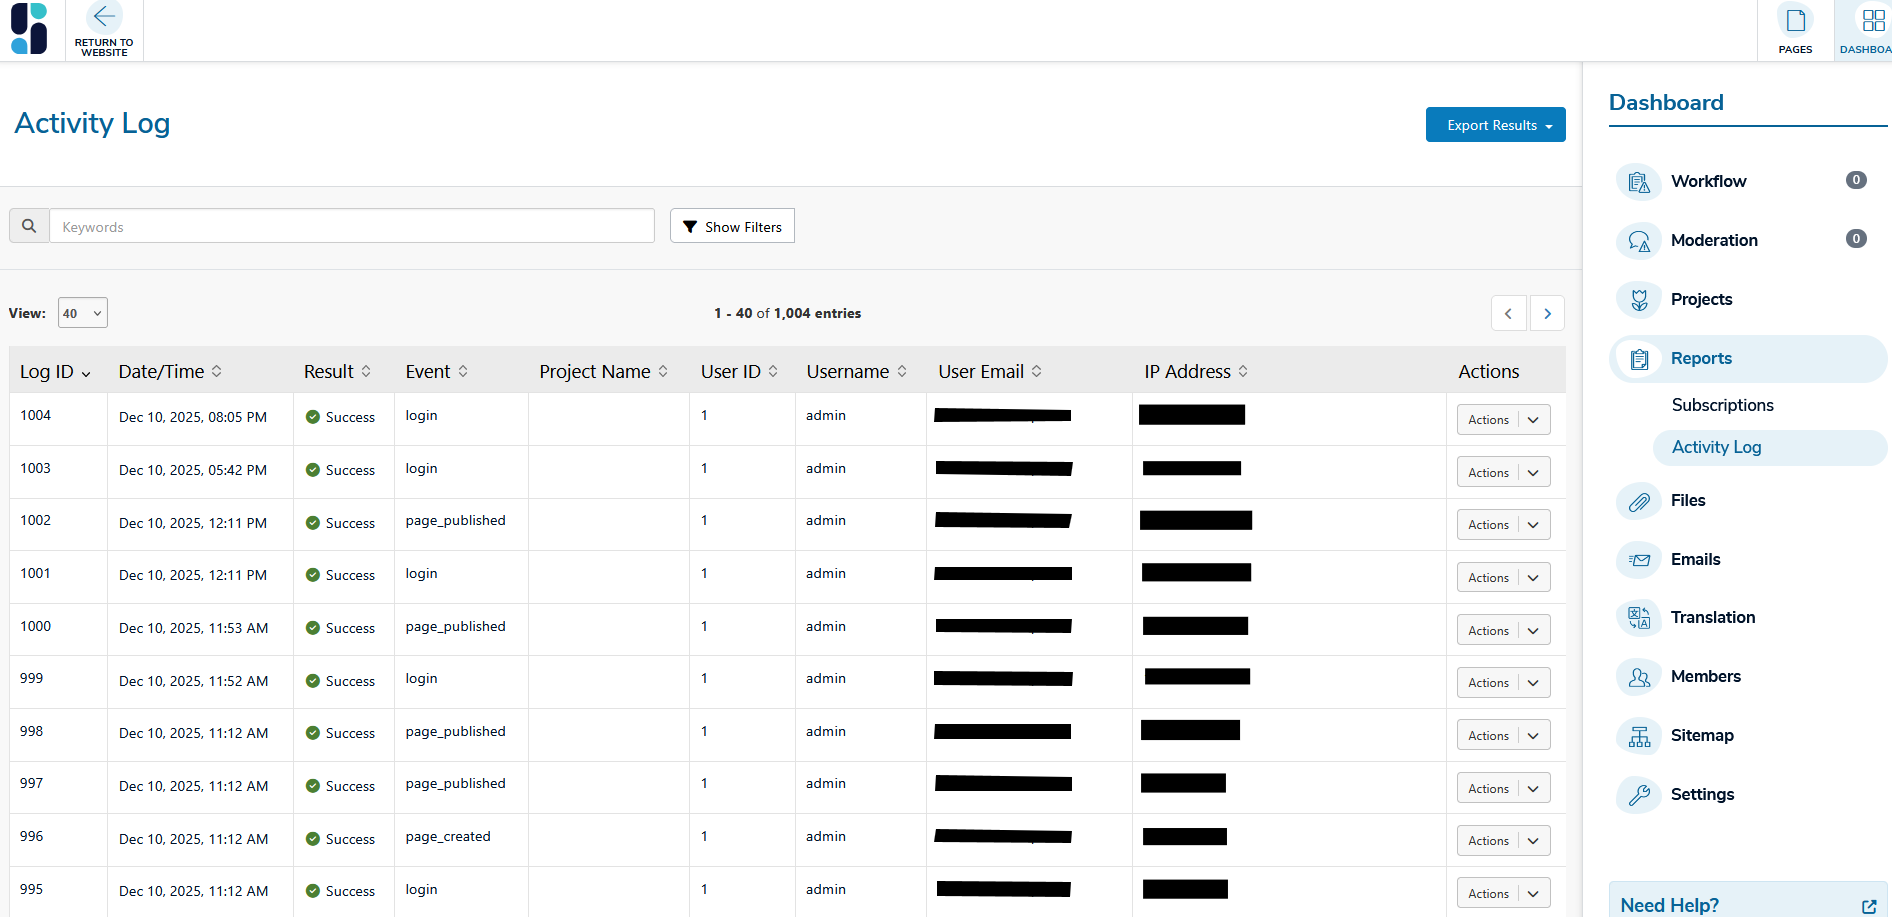Toggle sorting on the Log ID column

pos(55,372)
